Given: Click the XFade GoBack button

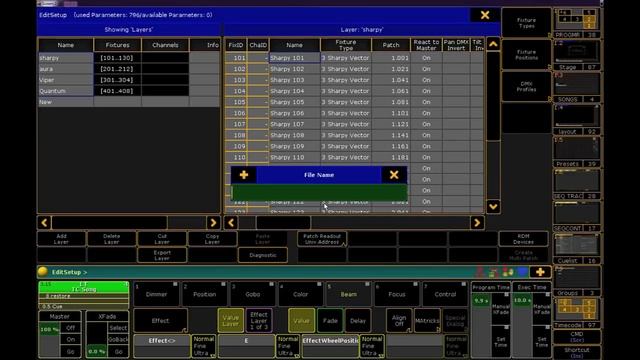Looking at the screenshot, I should 118,339.
